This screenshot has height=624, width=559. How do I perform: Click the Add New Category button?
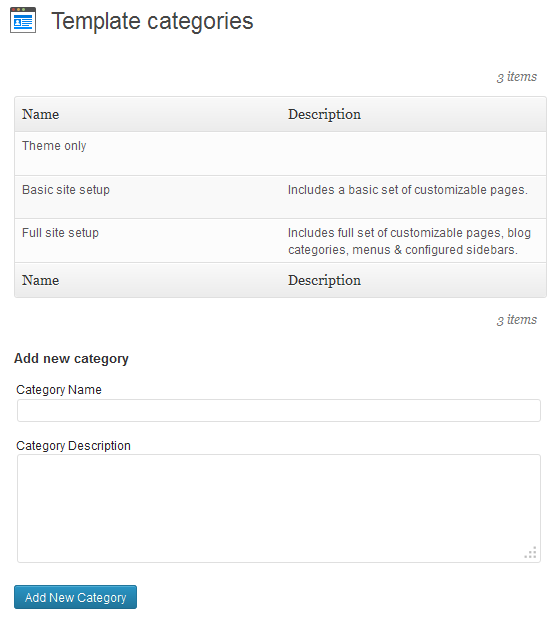pyautogui.click(x=75, y=597)
